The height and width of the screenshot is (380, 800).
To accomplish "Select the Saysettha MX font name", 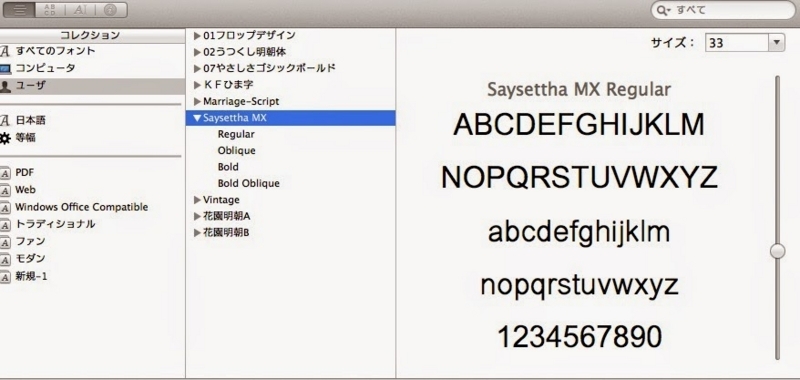I will 235,118.
